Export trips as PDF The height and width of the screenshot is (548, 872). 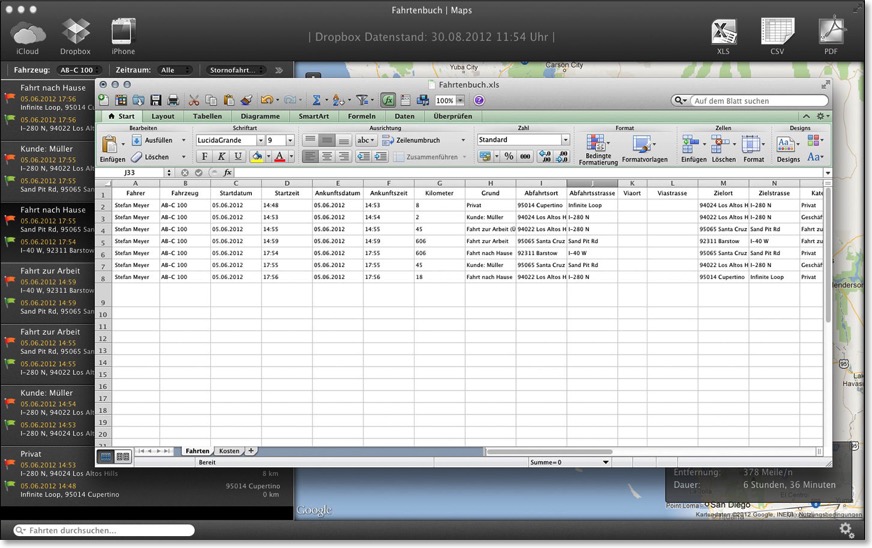(831, 37)
